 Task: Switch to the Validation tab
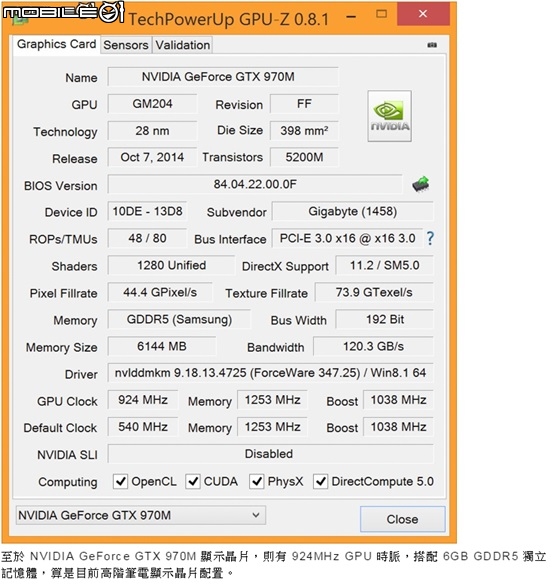point(183,45)
